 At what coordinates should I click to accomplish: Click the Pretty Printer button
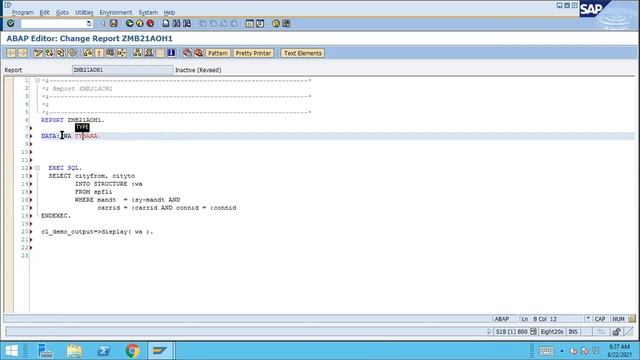(253, 53)
